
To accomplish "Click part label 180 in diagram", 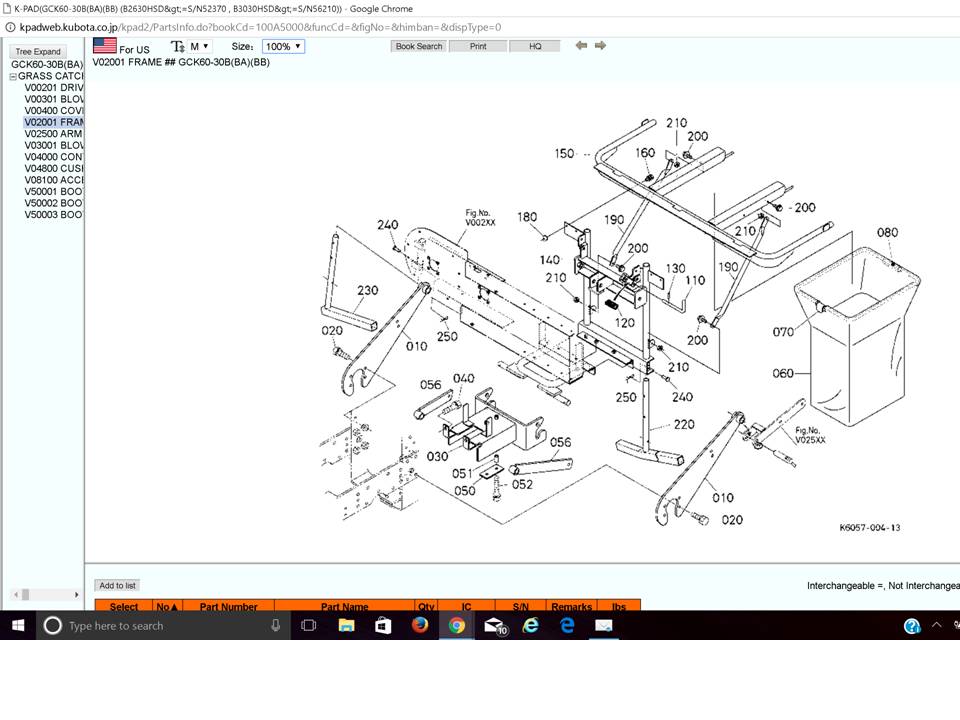I will click(x=527, y=217).
